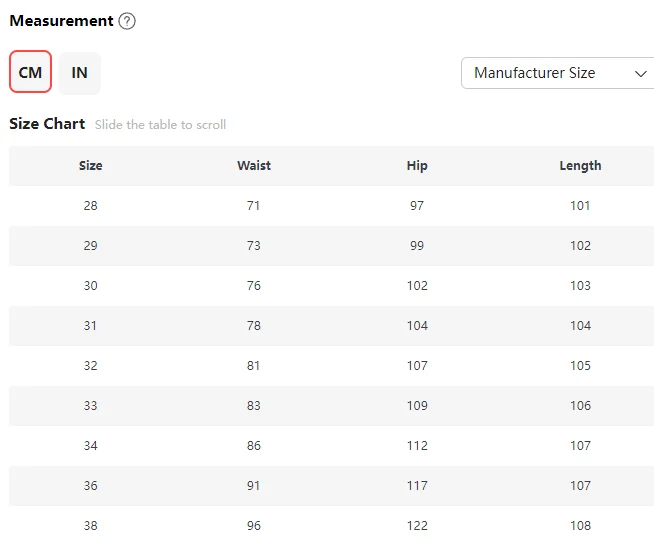Click hip value 122
This screenshot has width=654, height=552.
coord(418,526)
